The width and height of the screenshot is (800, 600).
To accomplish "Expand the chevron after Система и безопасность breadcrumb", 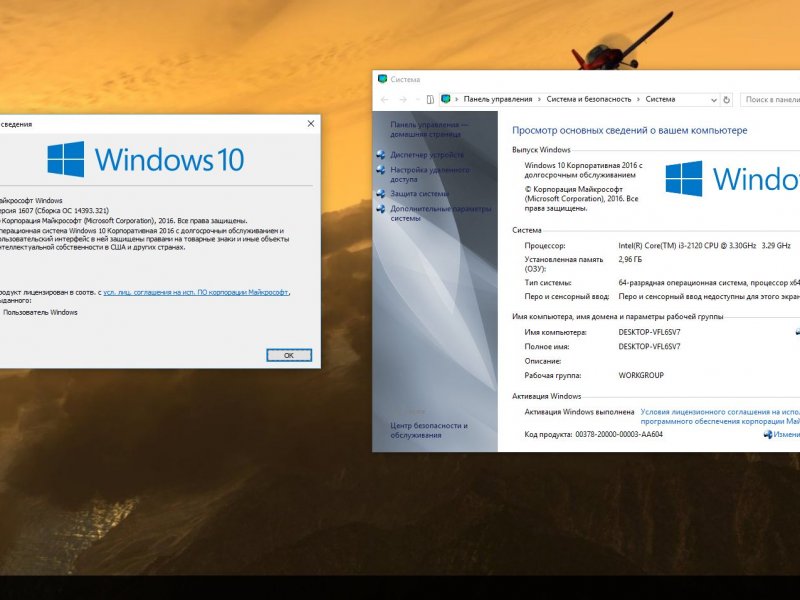I will click(x=638, y=99).
